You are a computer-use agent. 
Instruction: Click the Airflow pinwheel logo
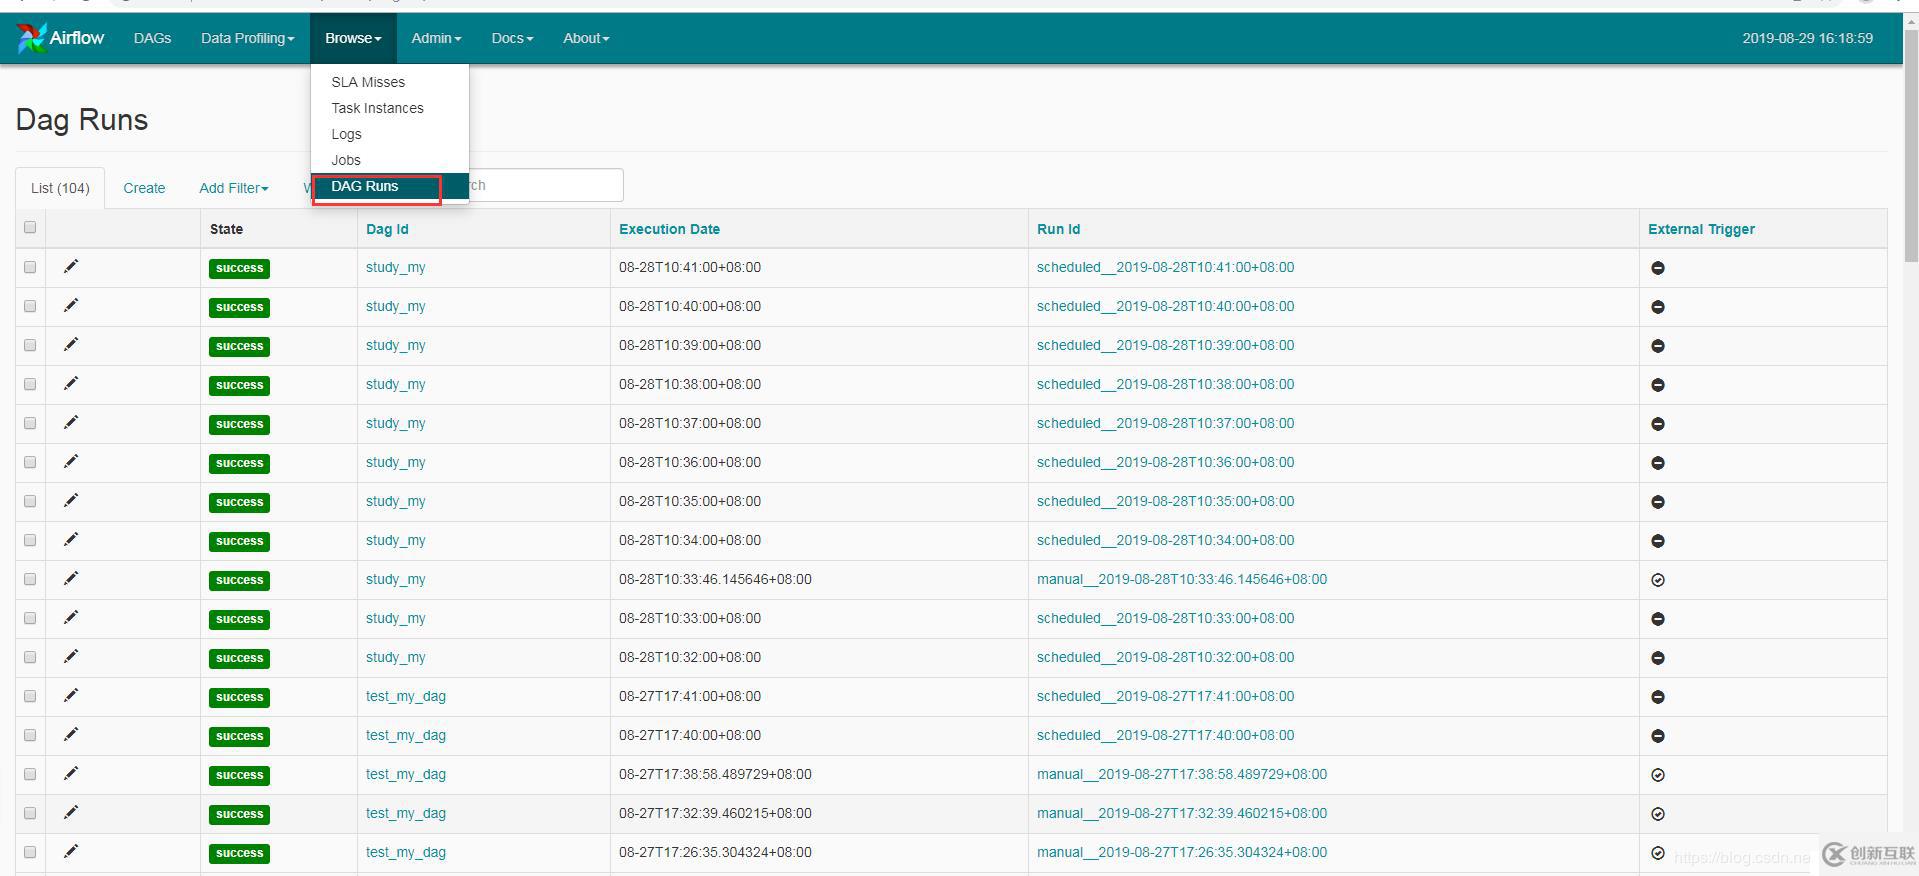point(31,38)
